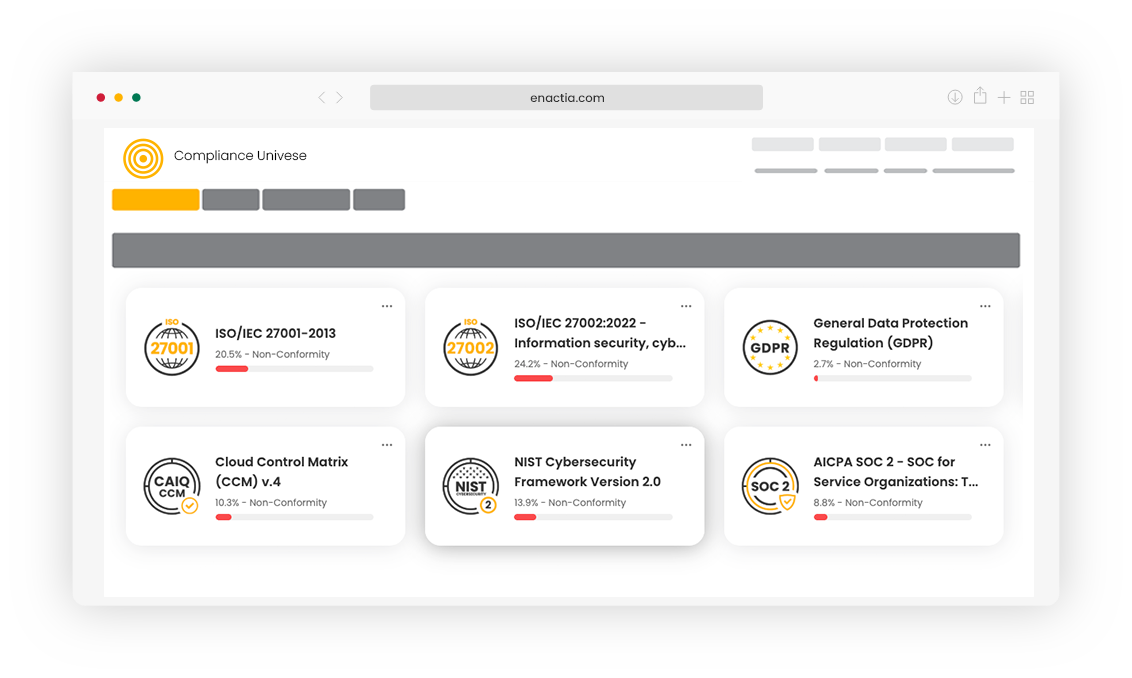The height and width of the screenshot is (678, 1132).
Task: Open a new browser tab with plus icon
Action: [x=1003, y=97]
